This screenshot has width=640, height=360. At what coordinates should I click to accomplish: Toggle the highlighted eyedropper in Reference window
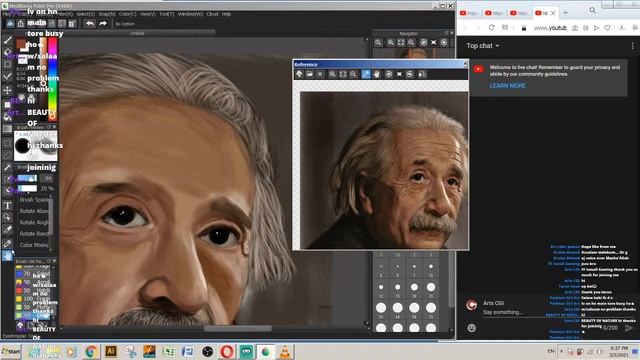366,74
